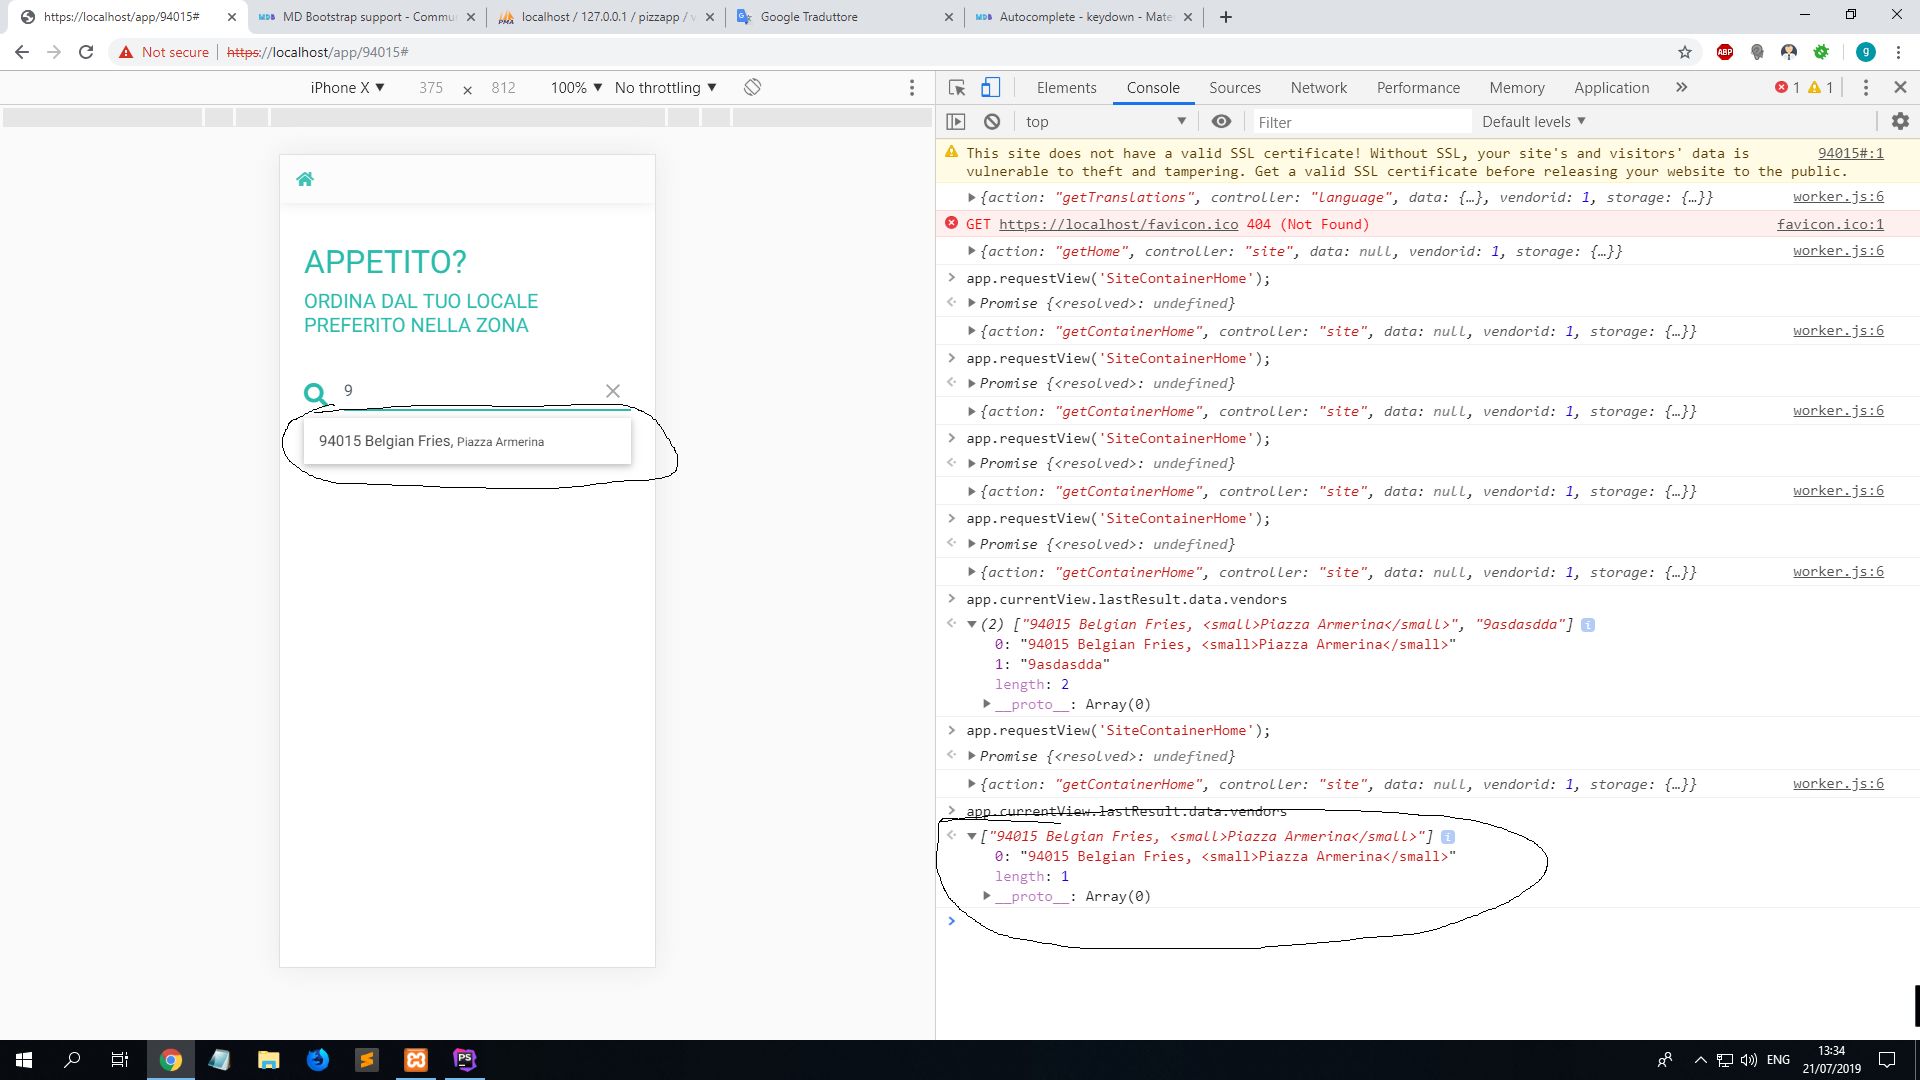Viewport: 1920px width, 1080px height.
Task: Bookmark this page with the star icon
Action: pos(1685,52)
